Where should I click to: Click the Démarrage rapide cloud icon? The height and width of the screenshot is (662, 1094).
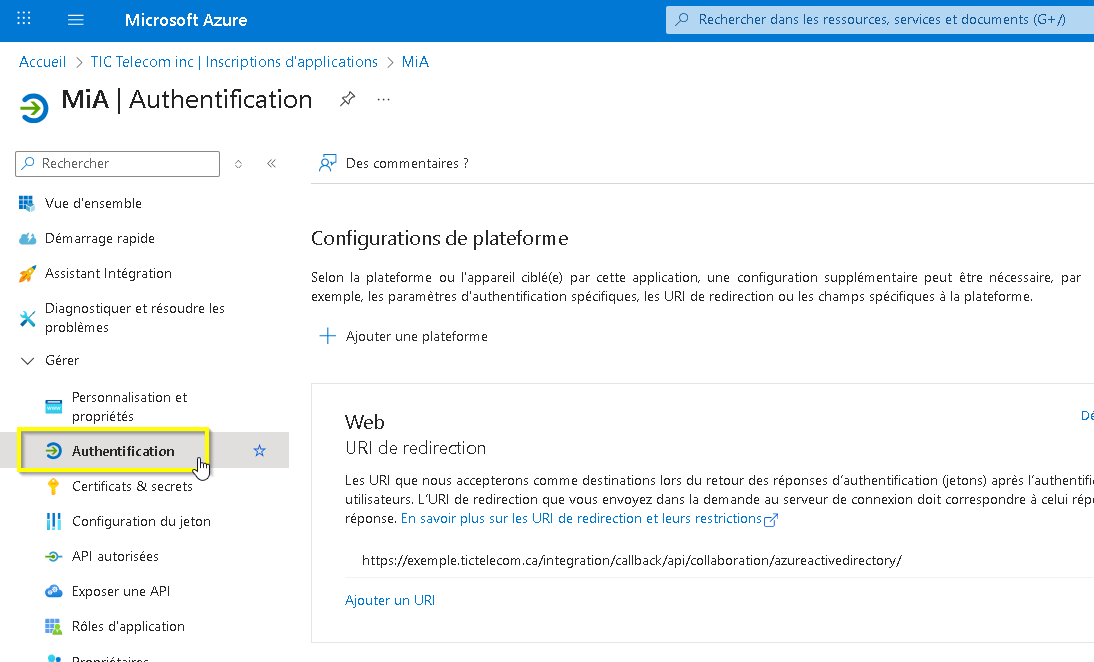click(x=27, y=239)
